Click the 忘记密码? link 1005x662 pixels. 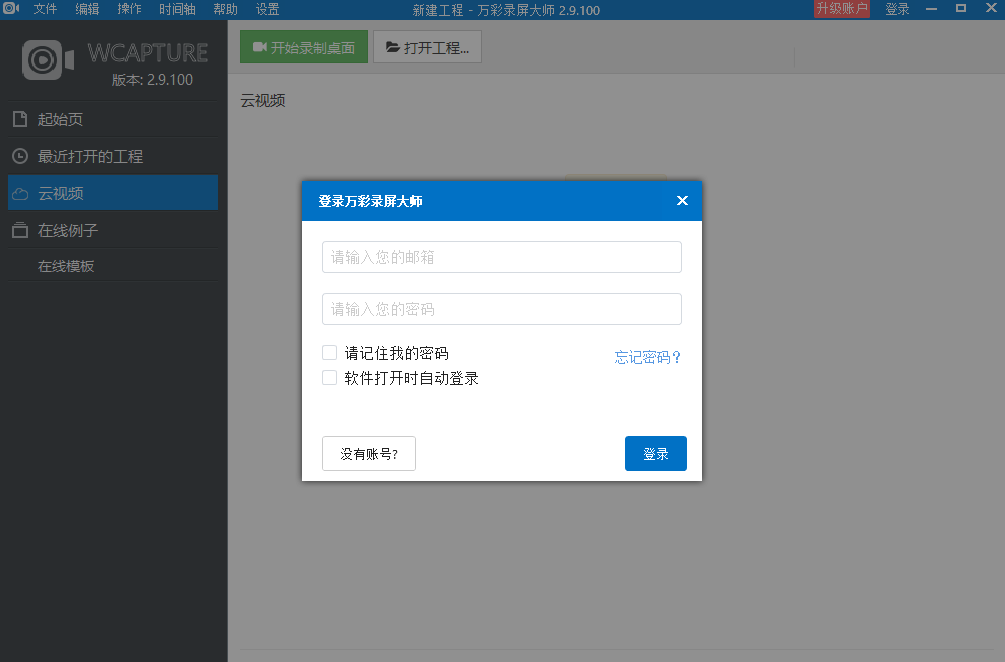[x=647, y=357]
